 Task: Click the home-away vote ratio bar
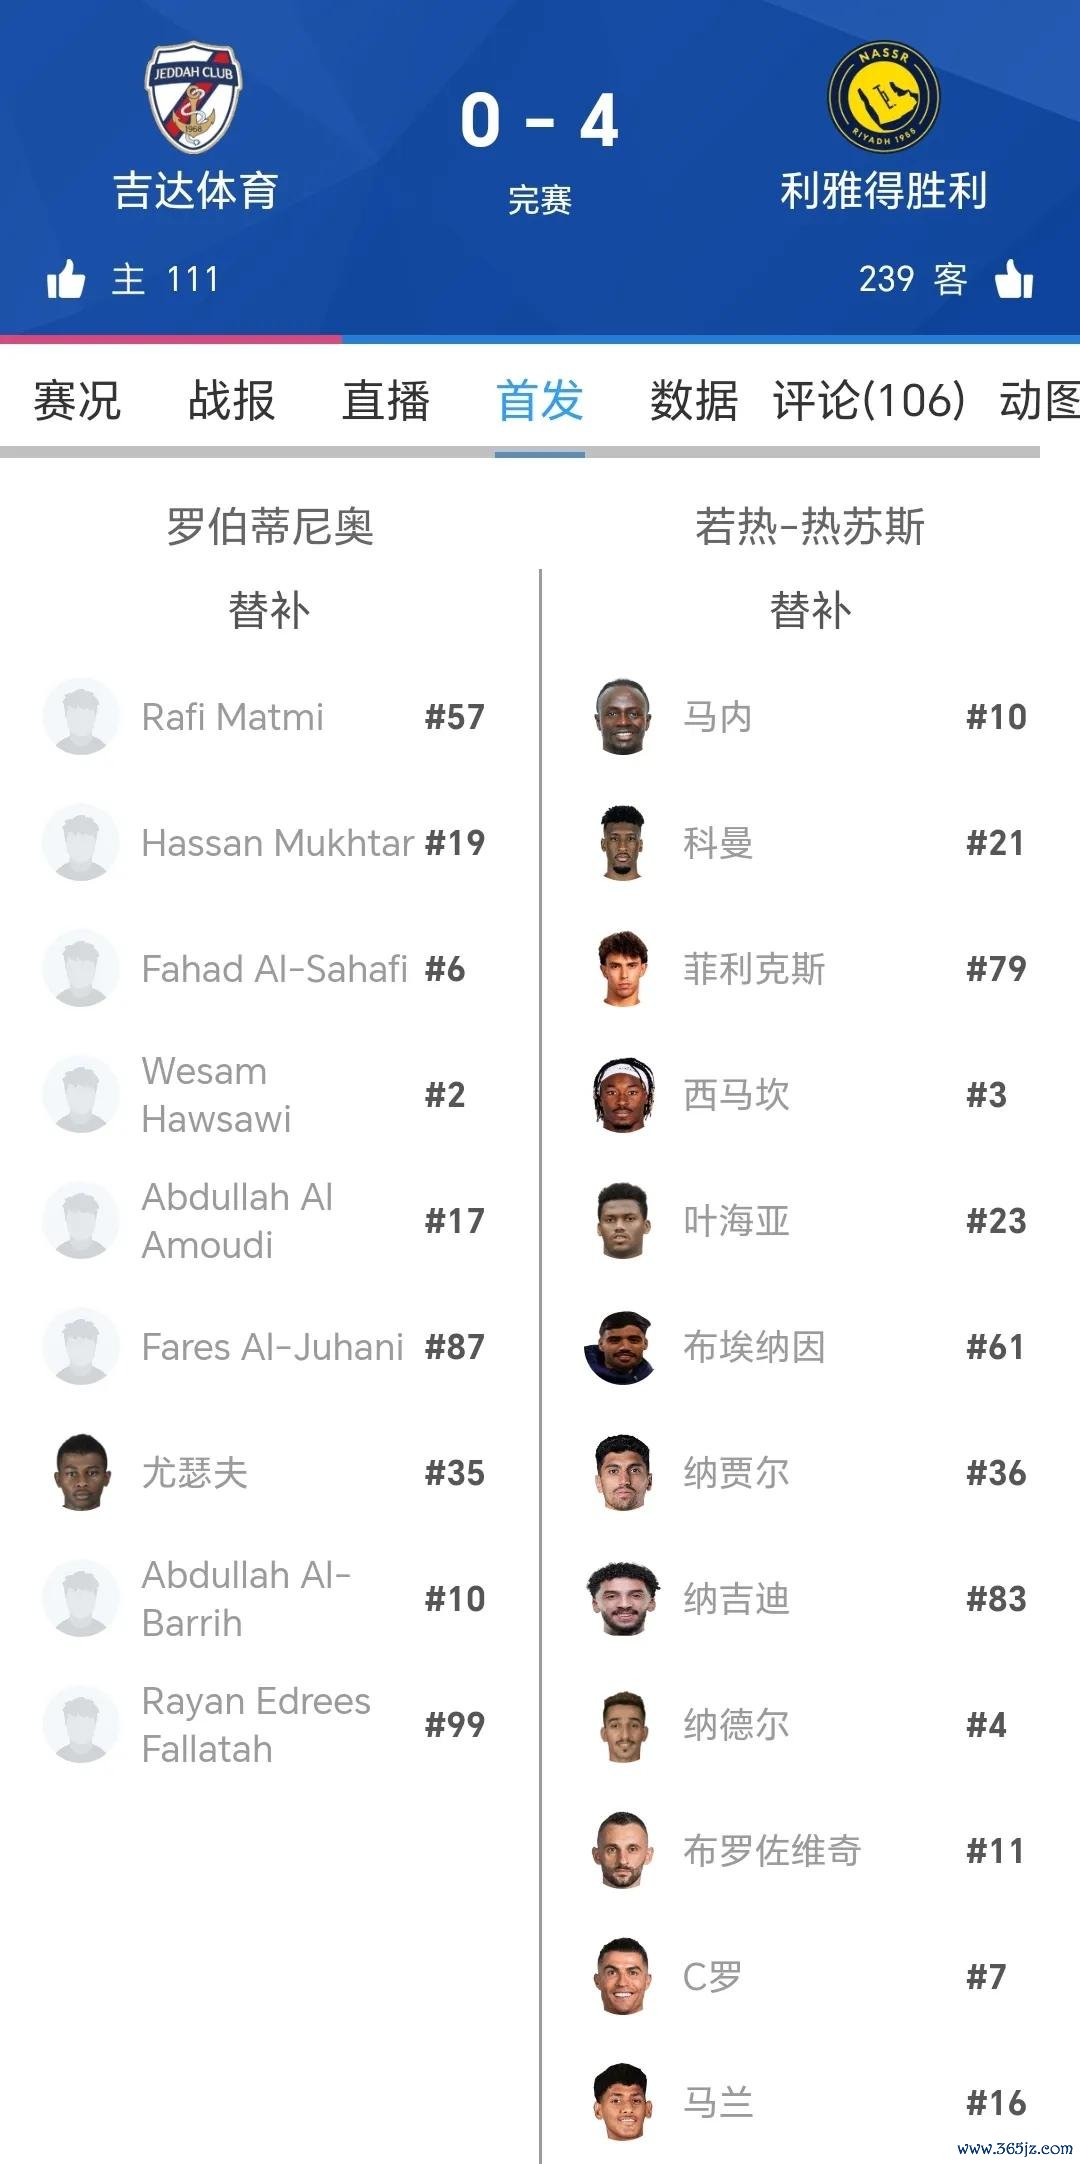tap(540, 340)
